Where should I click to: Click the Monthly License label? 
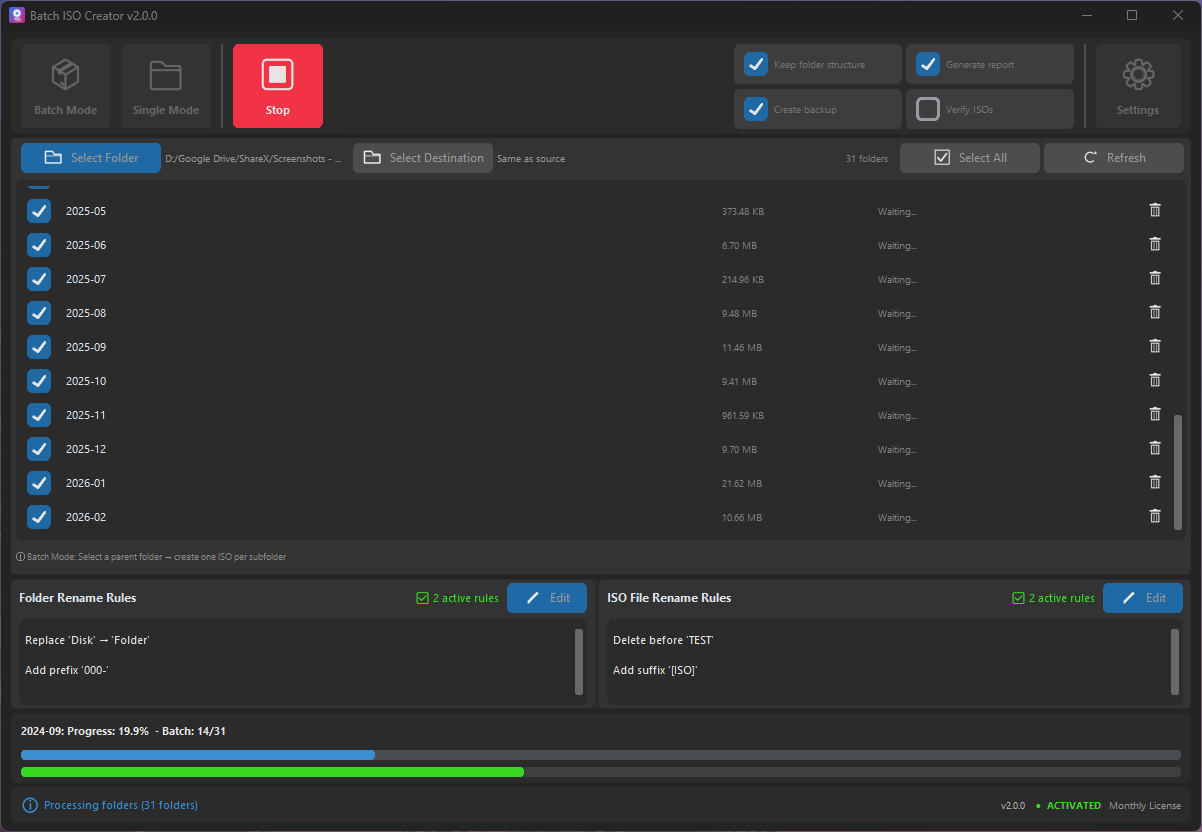coord(1145,806)
